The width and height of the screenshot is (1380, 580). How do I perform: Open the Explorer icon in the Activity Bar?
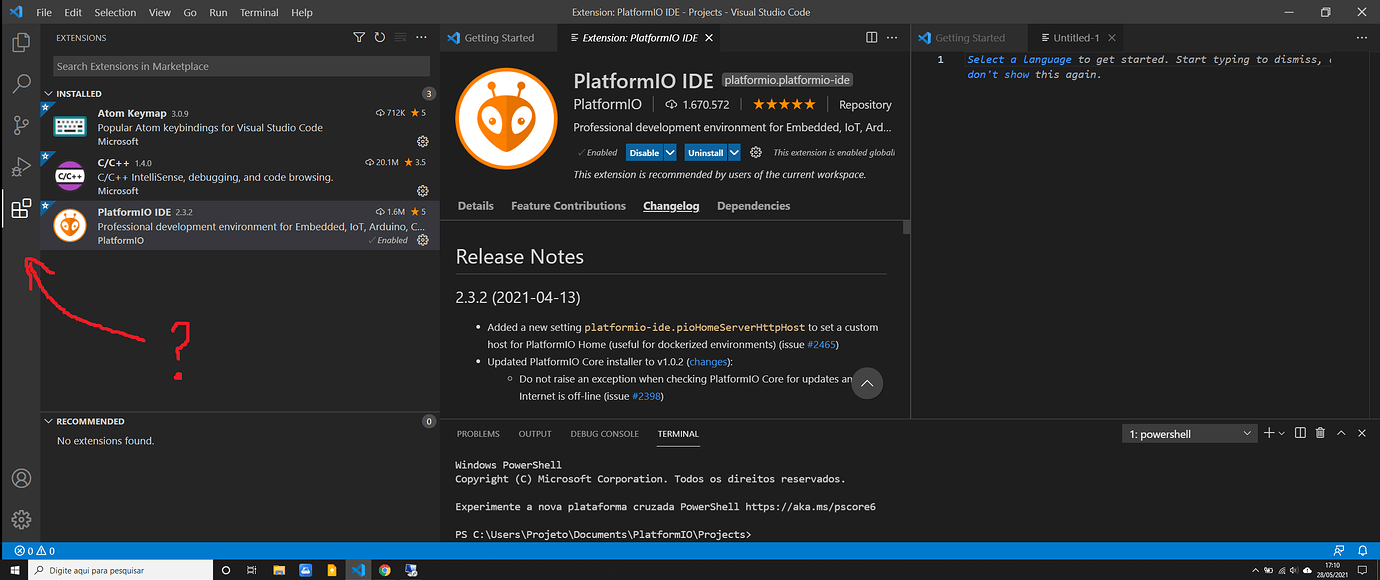click(21, 42)
